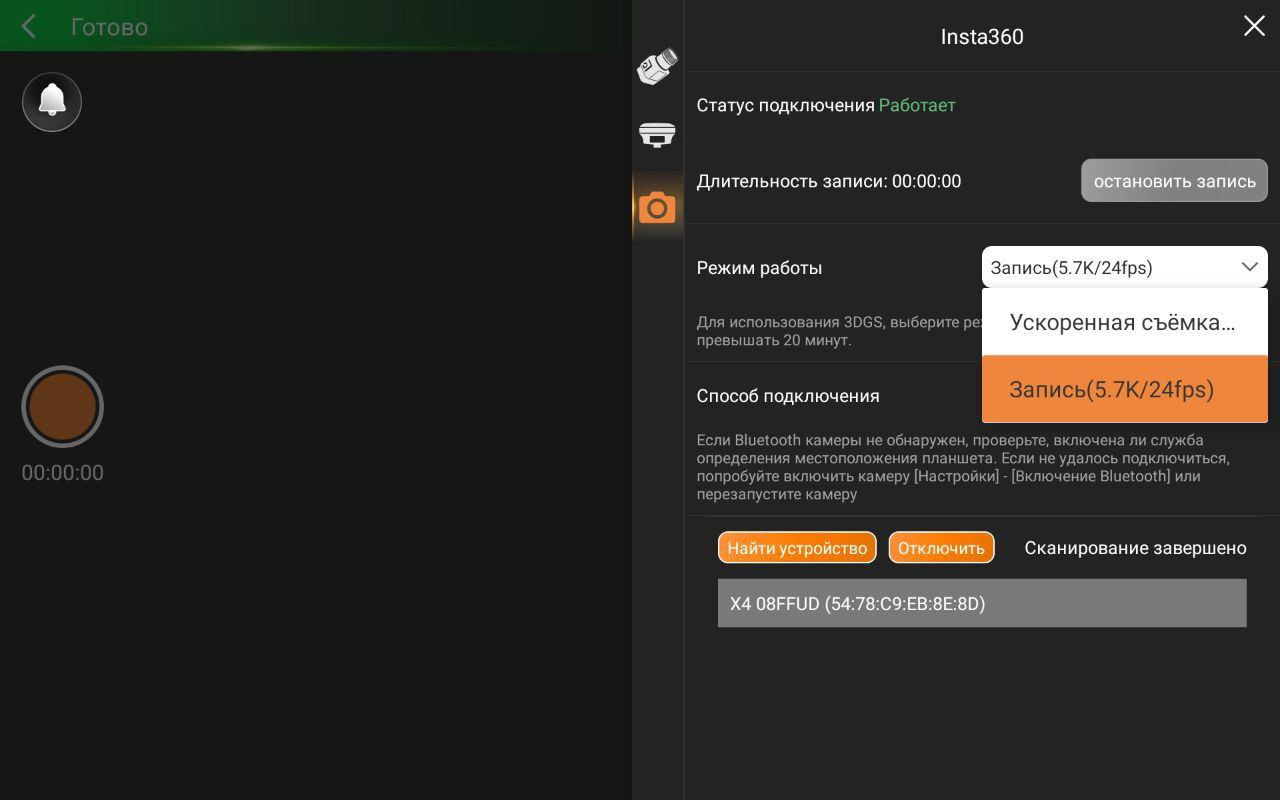Go back using the arrow beside Готово
Viewport: 1280px width, 800px height.
[29, 27]
